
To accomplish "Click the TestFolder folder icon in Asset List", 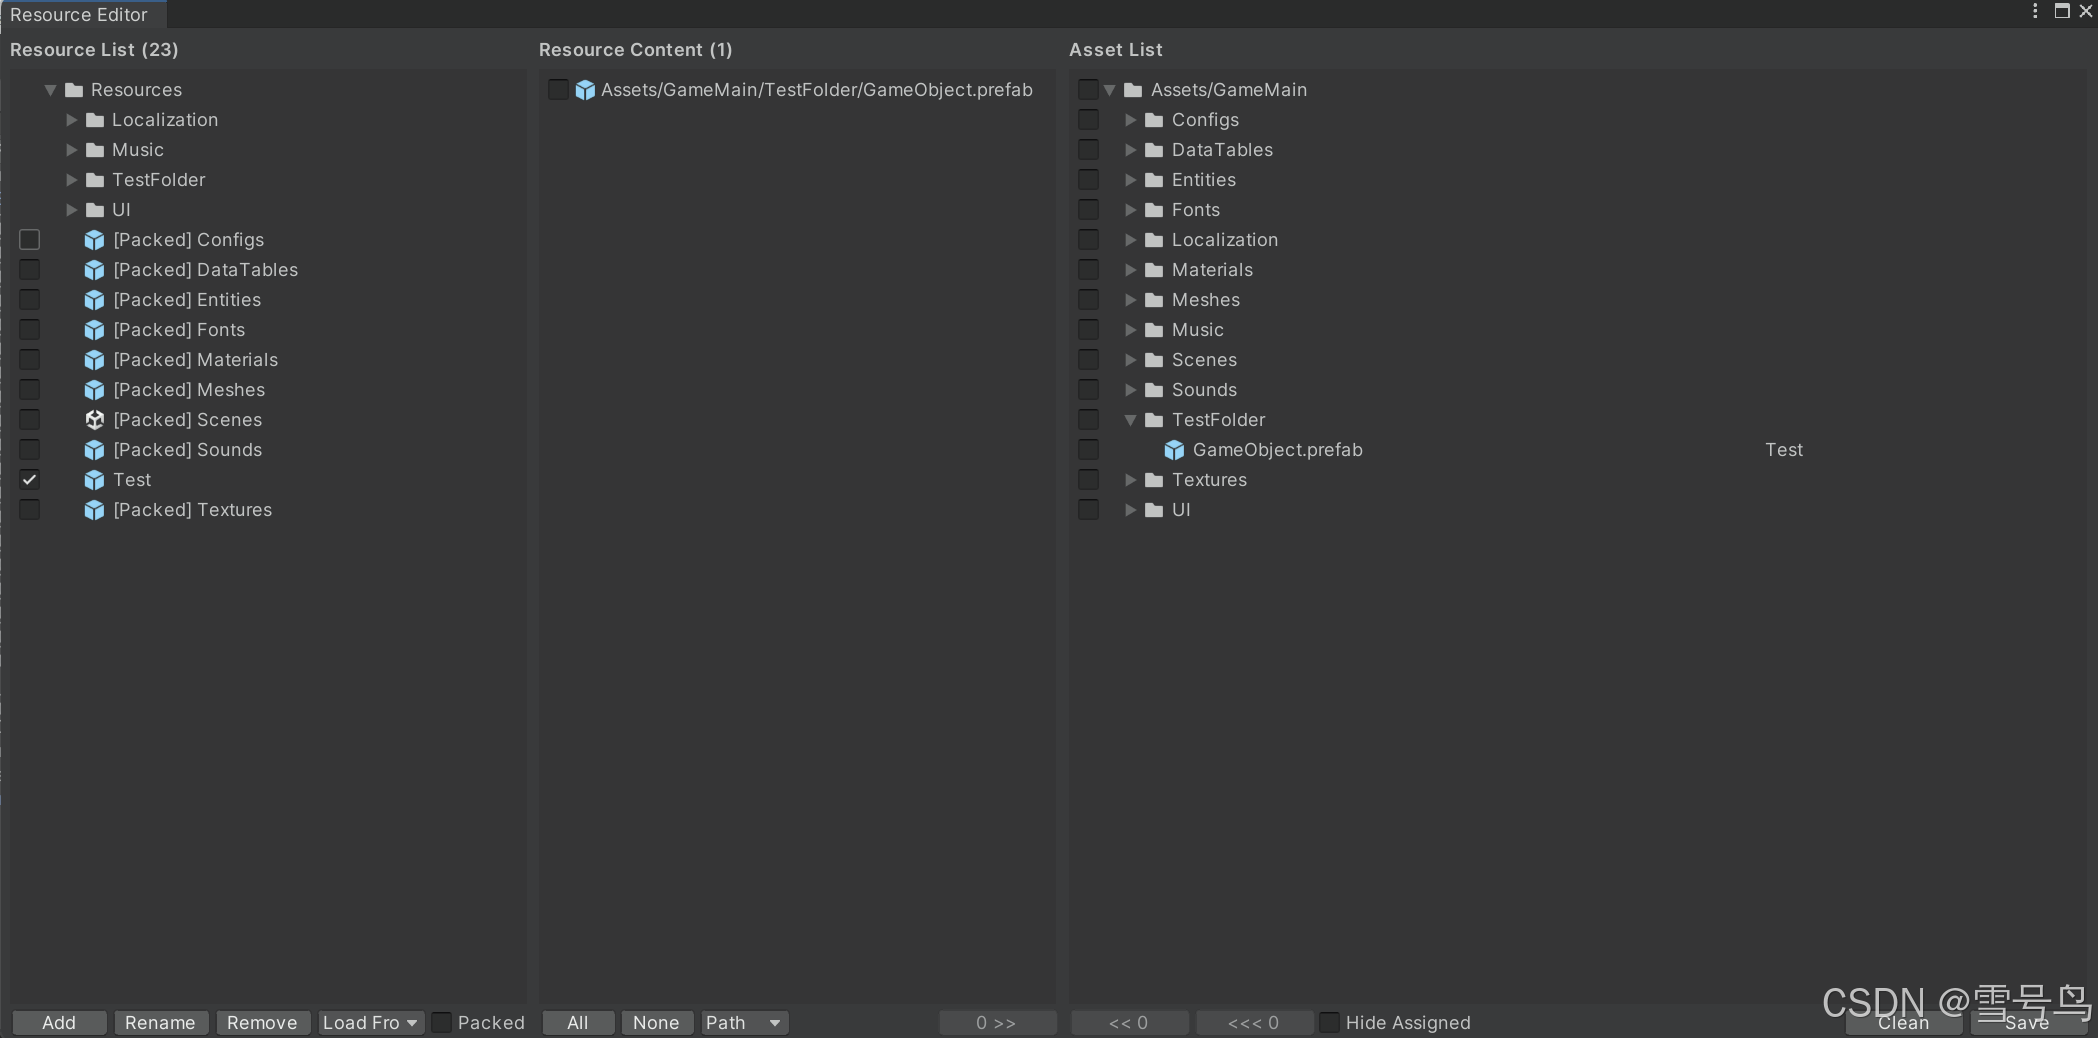I will (1152, 420).
